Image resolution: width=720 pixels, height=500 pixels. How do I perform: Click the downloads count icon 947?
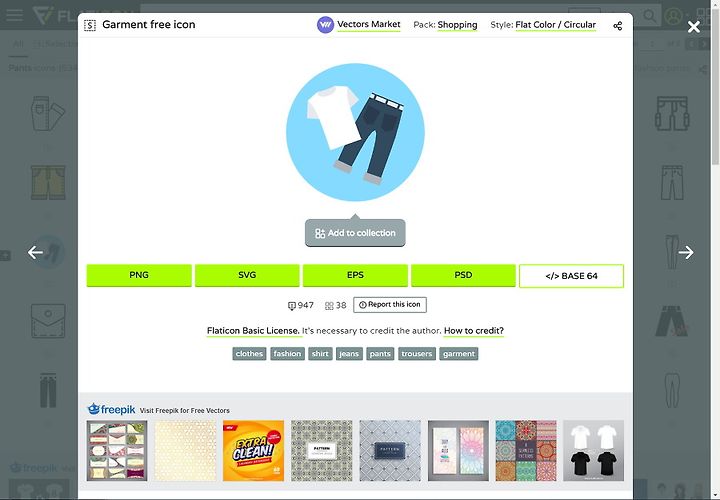292,306
